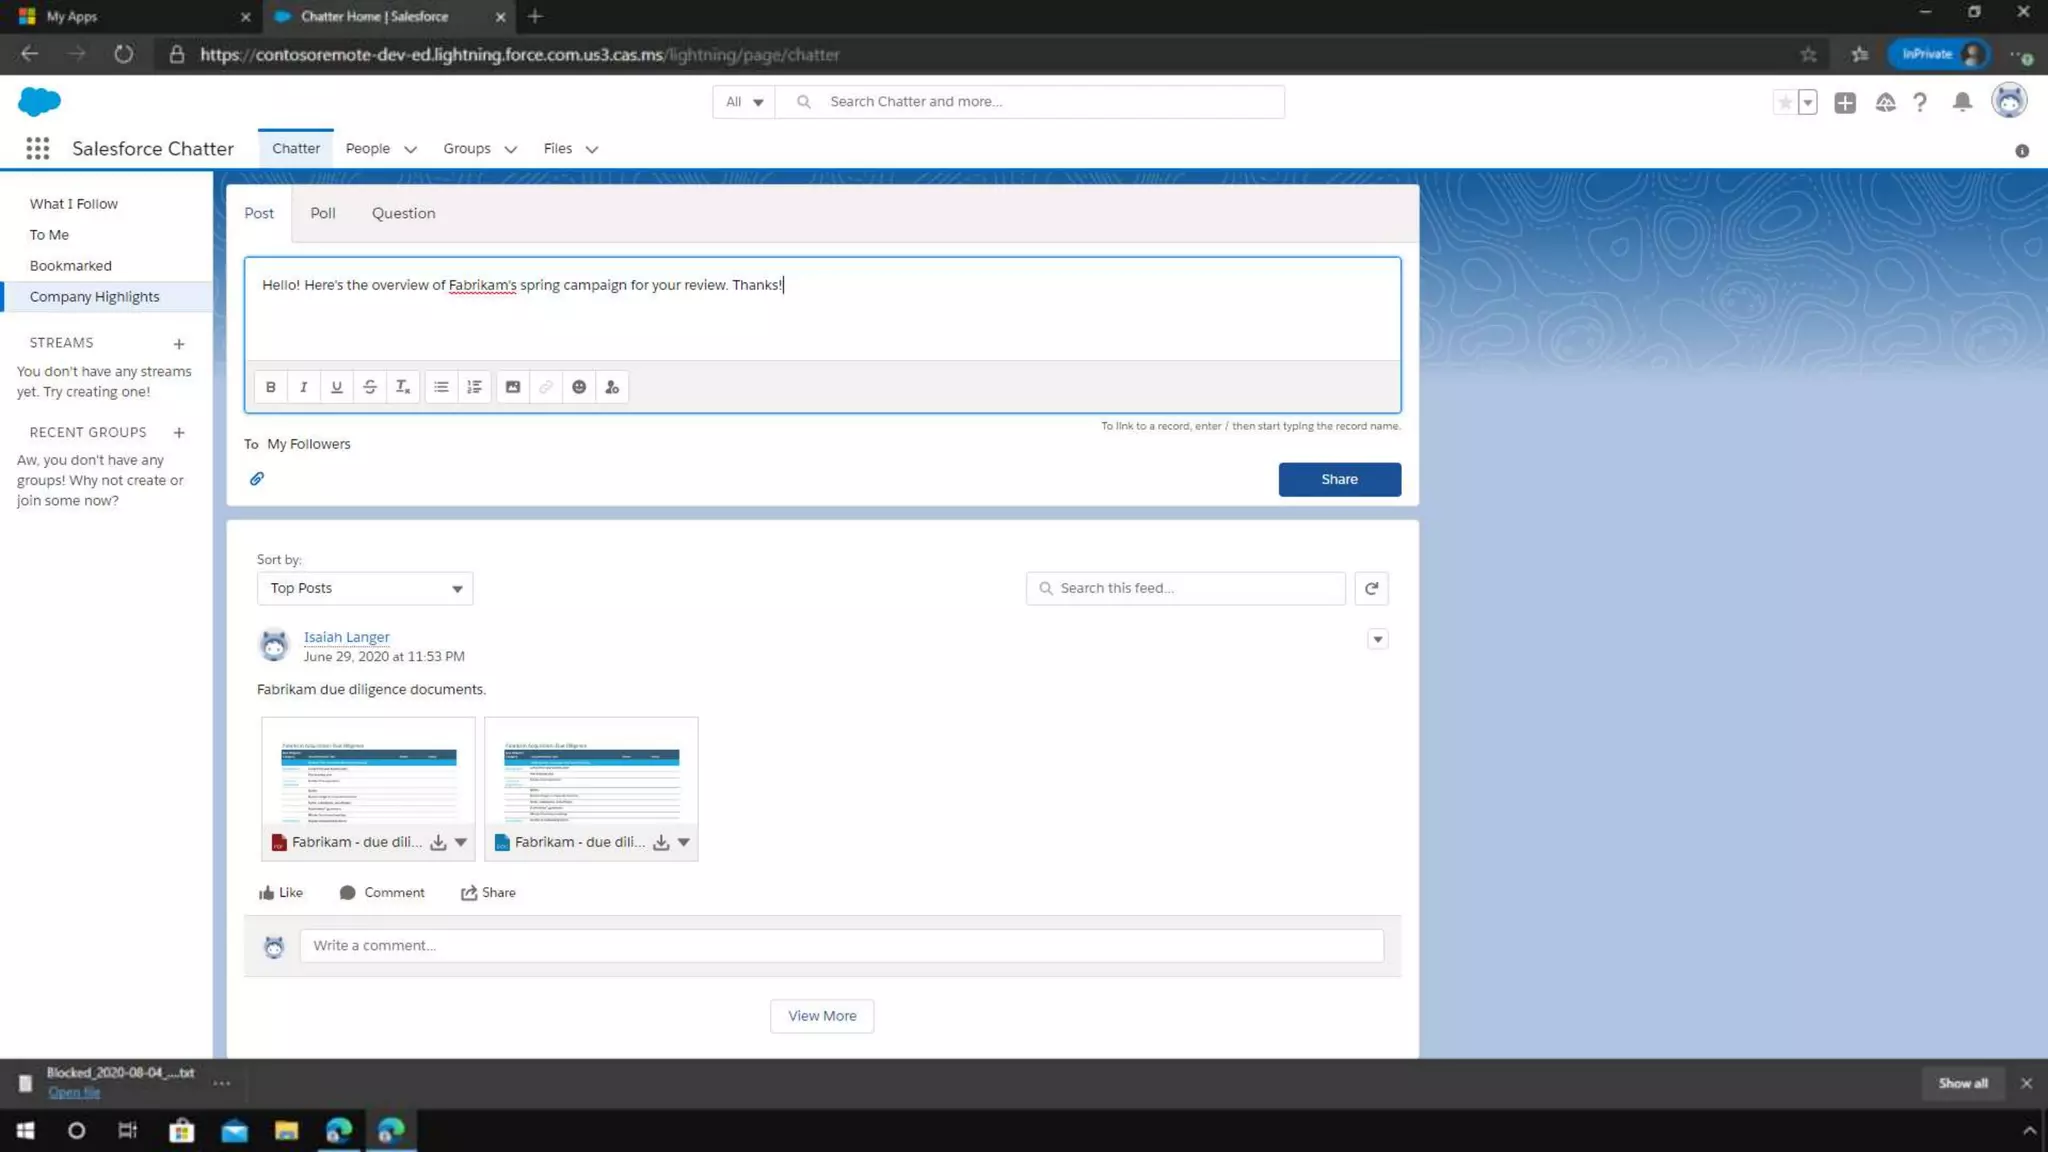Toggle strikethrough formatting in editor
The width and height of the screenshot is (2048, 1152).
(x=370, y=387)
